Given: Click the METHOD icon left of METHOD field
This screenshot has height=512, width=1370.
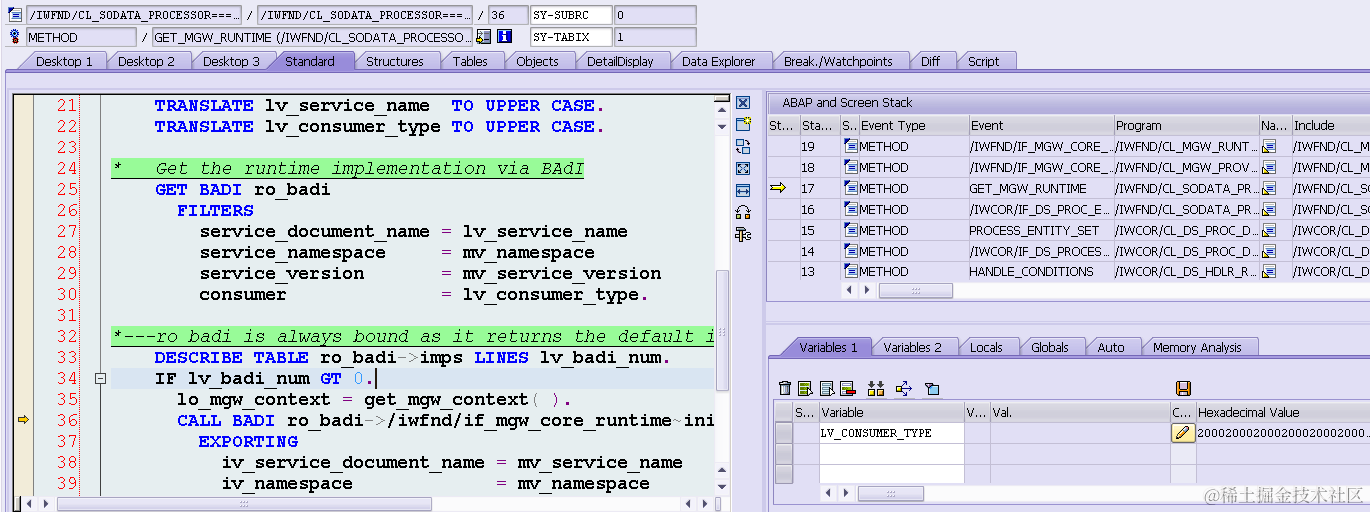Looking at the screenshot, I should (x=15, y=37).
